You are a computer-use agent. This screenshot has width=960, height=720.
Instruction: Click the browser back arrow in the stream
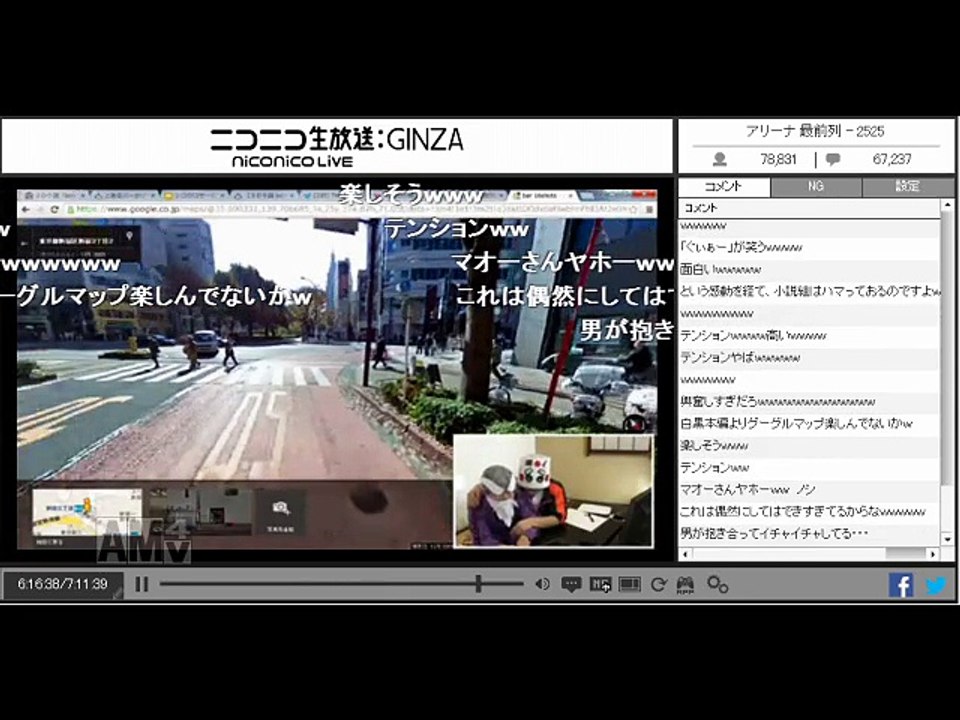tap(26, 210)
